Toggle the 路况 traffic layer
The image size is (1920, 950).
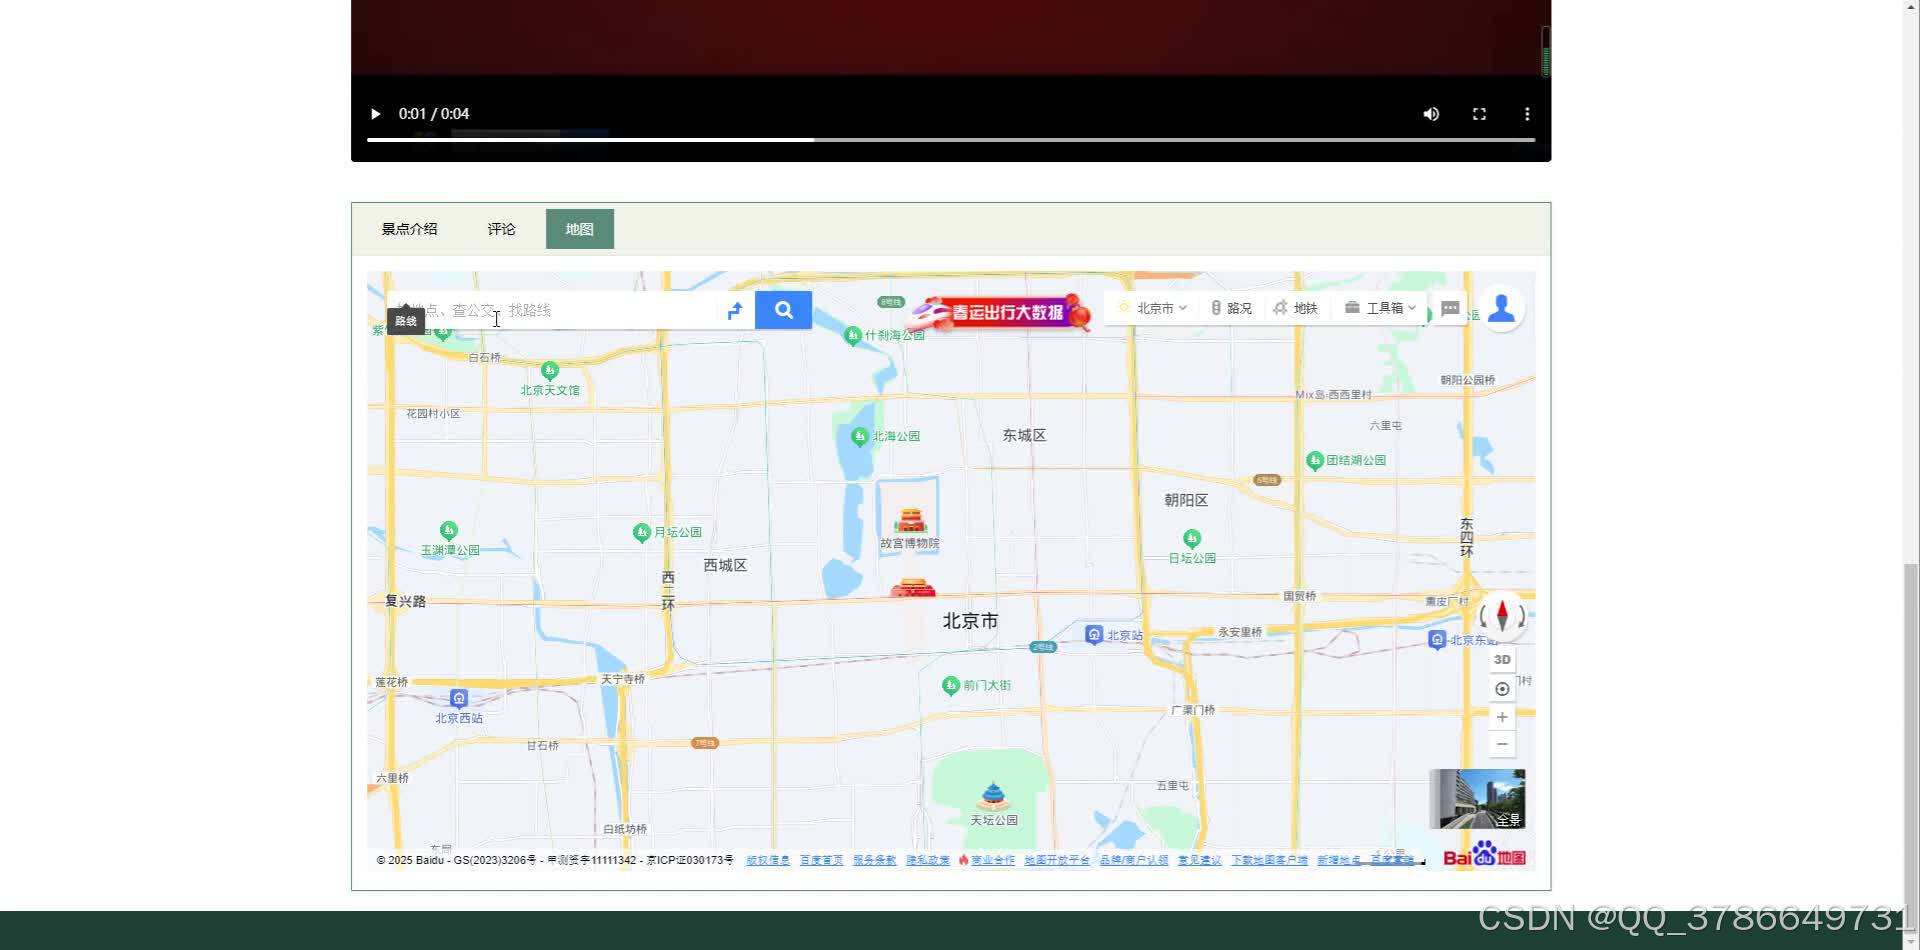[1231, 308]
